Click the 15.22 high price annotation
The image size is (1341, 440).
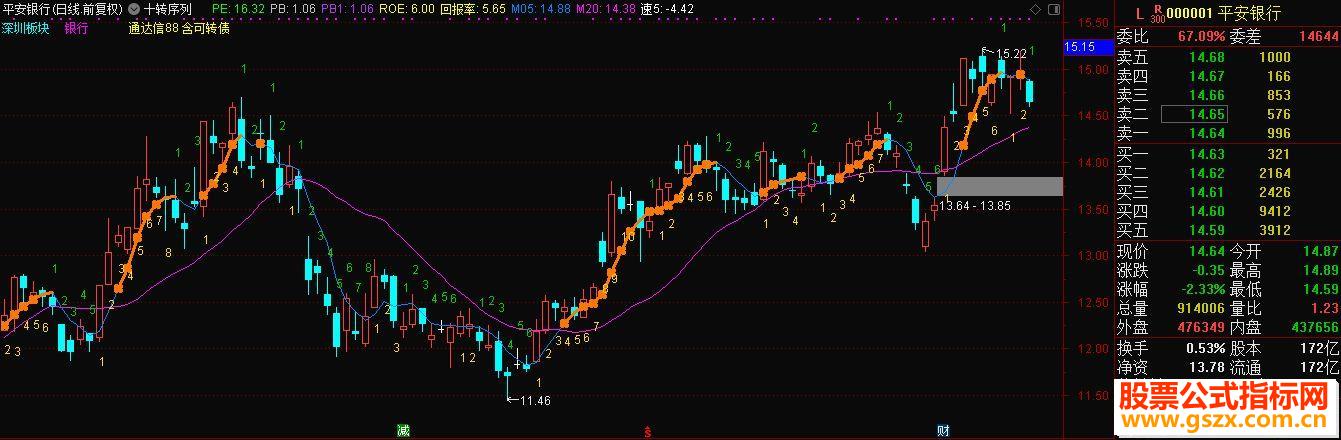[1012, 53]
